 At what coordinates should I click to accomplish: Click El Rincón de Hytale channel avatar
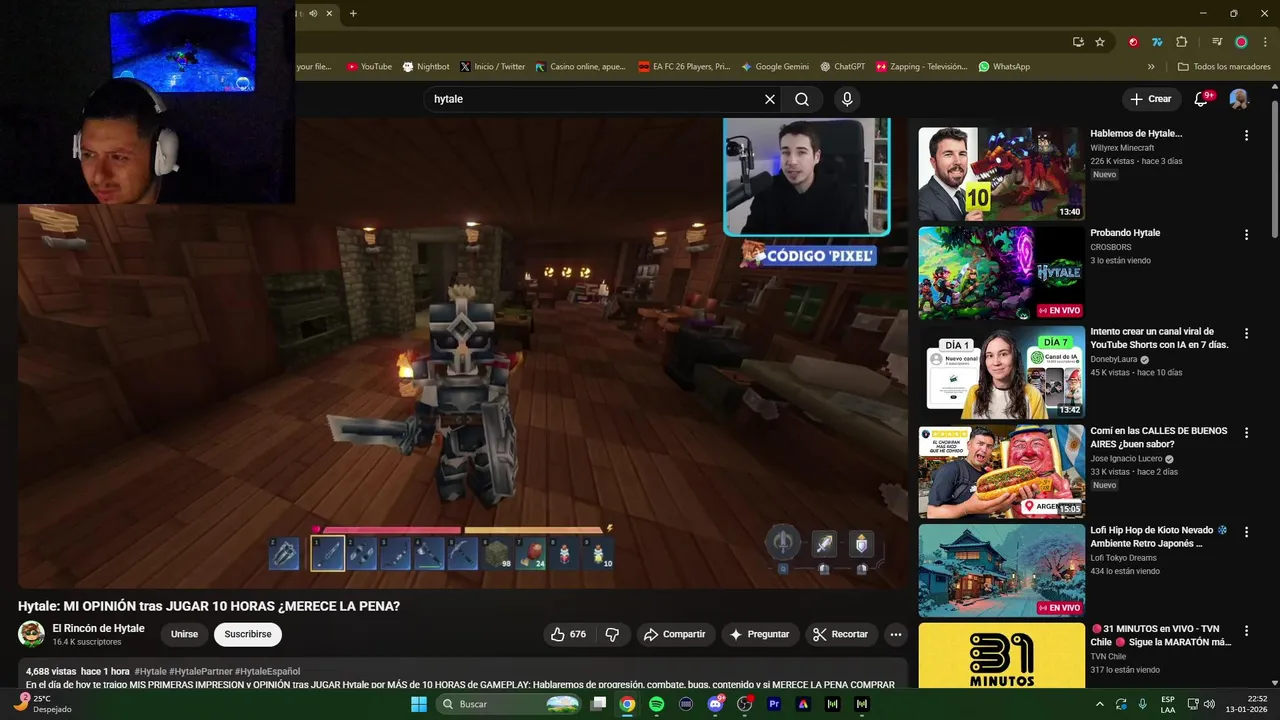(x=31, y=634)
